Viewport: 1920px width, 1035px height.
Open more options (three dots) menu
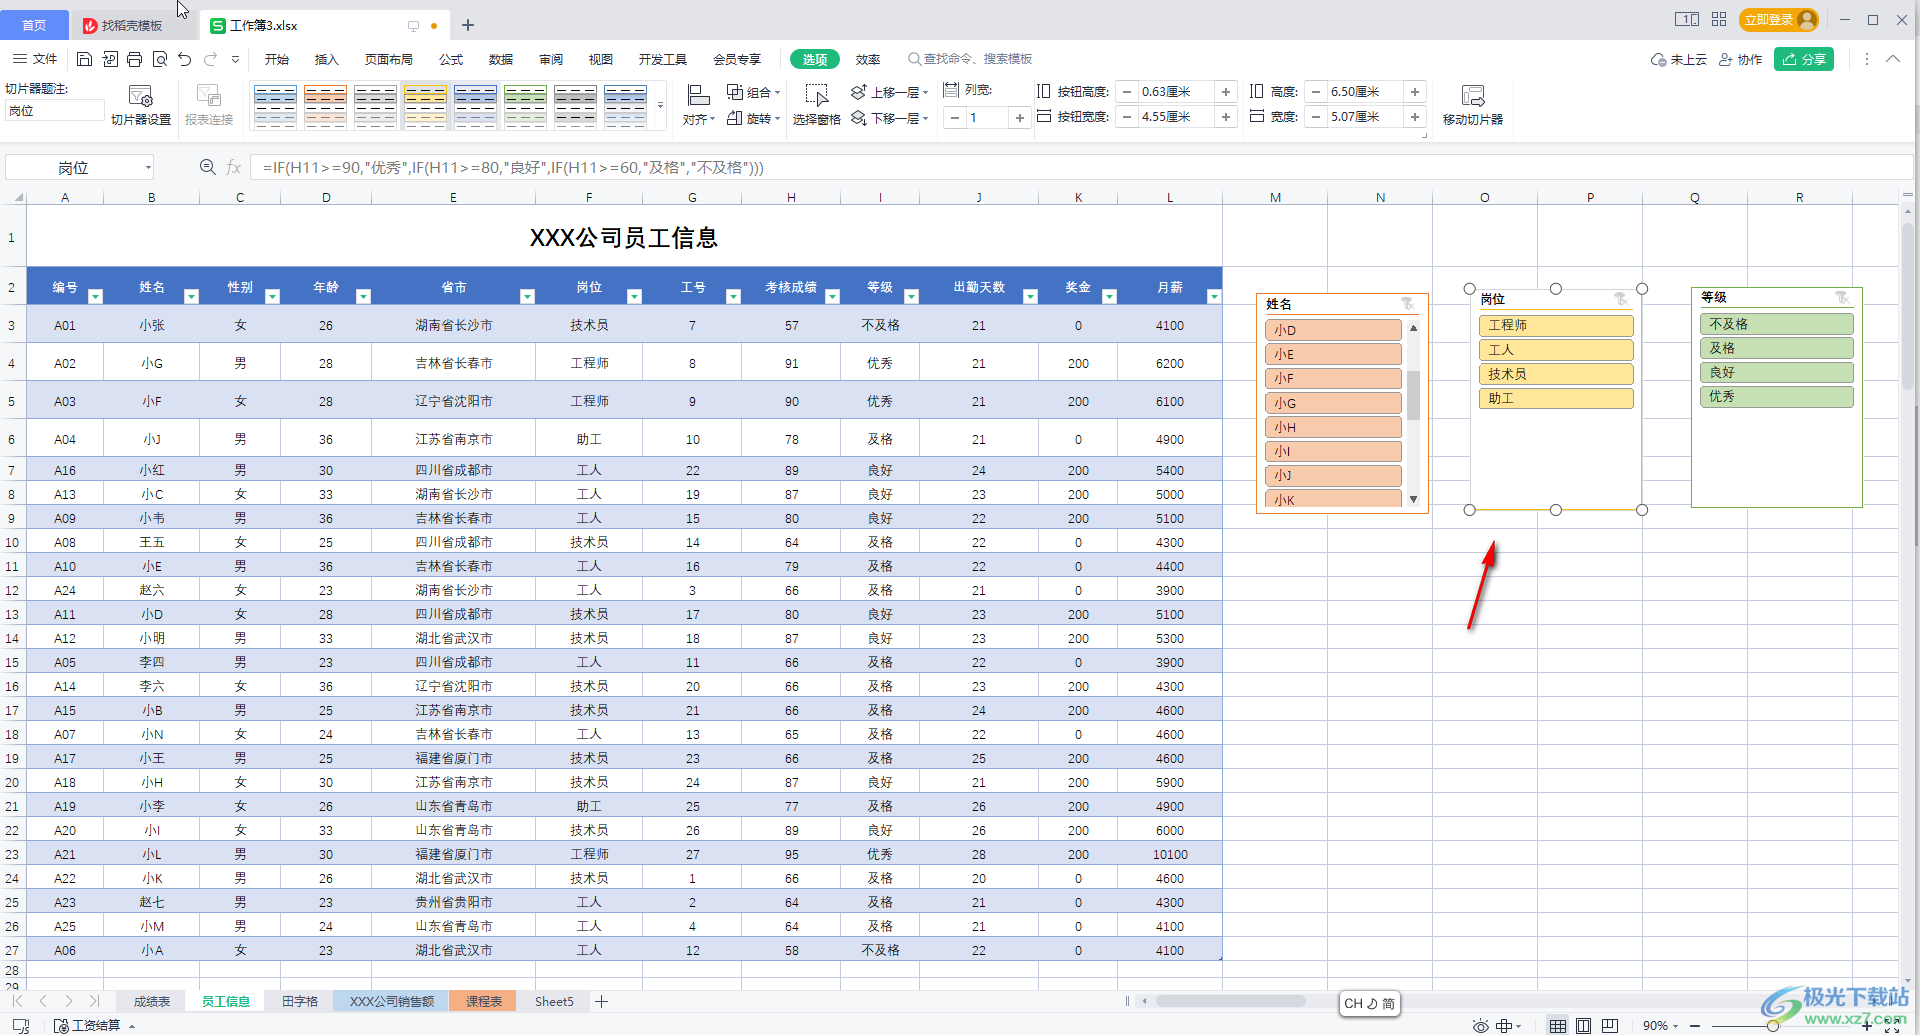(1866, 59)
